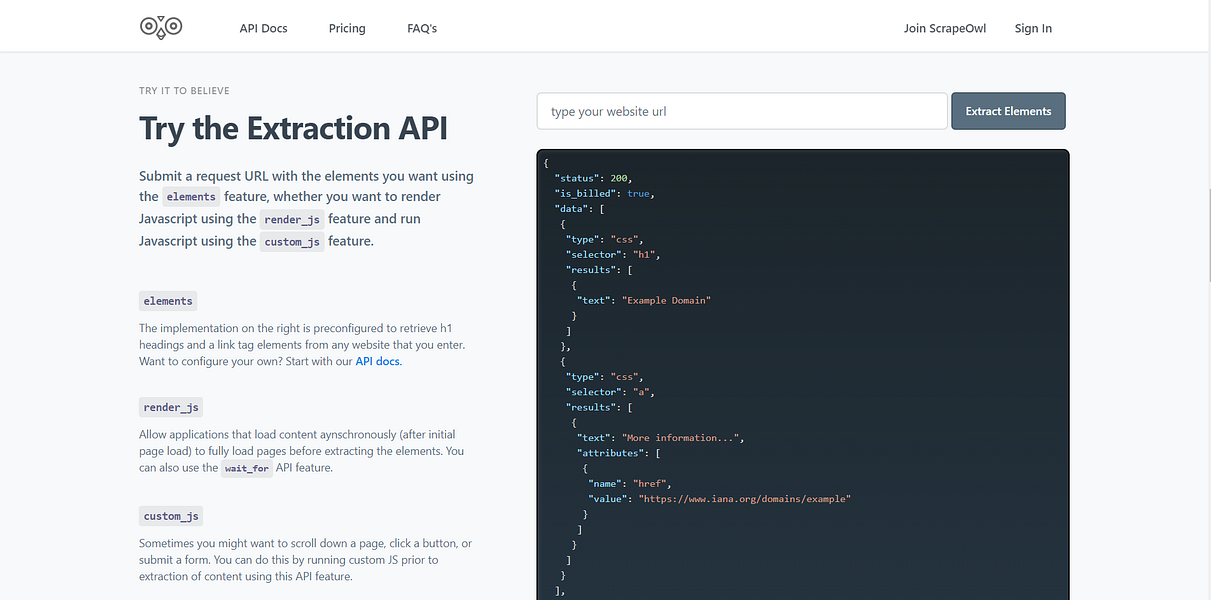Open the Sign In link

1033,28
